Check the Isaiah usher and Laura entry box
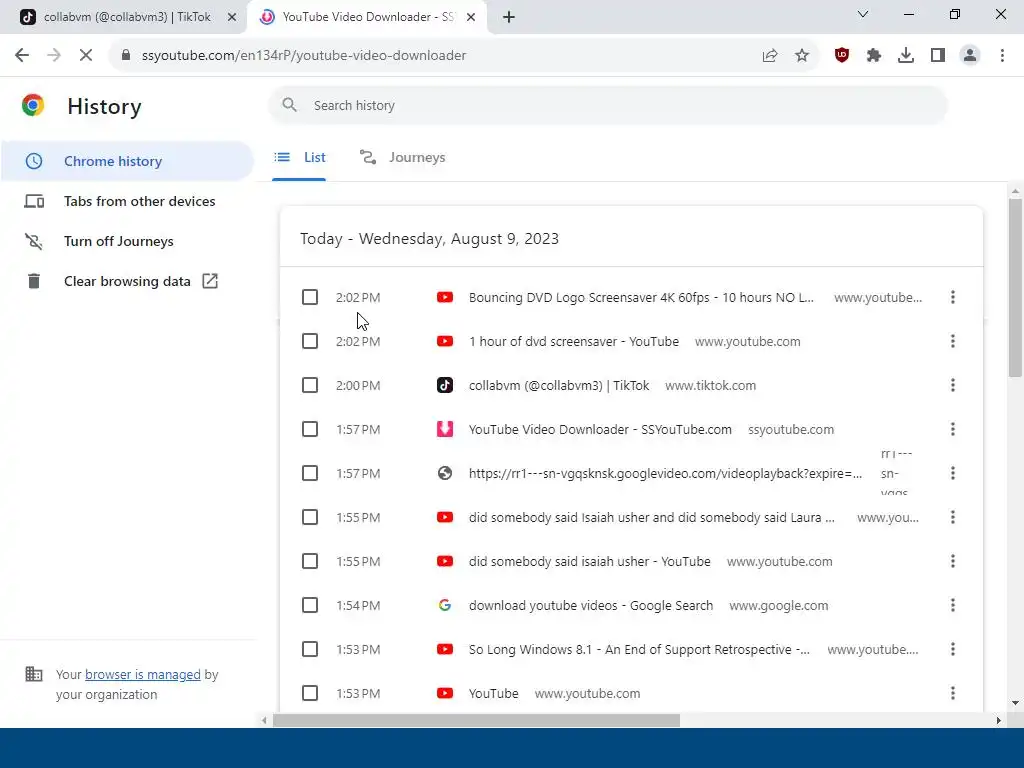Screen dimensions: 1024x768 pos(310,517)
